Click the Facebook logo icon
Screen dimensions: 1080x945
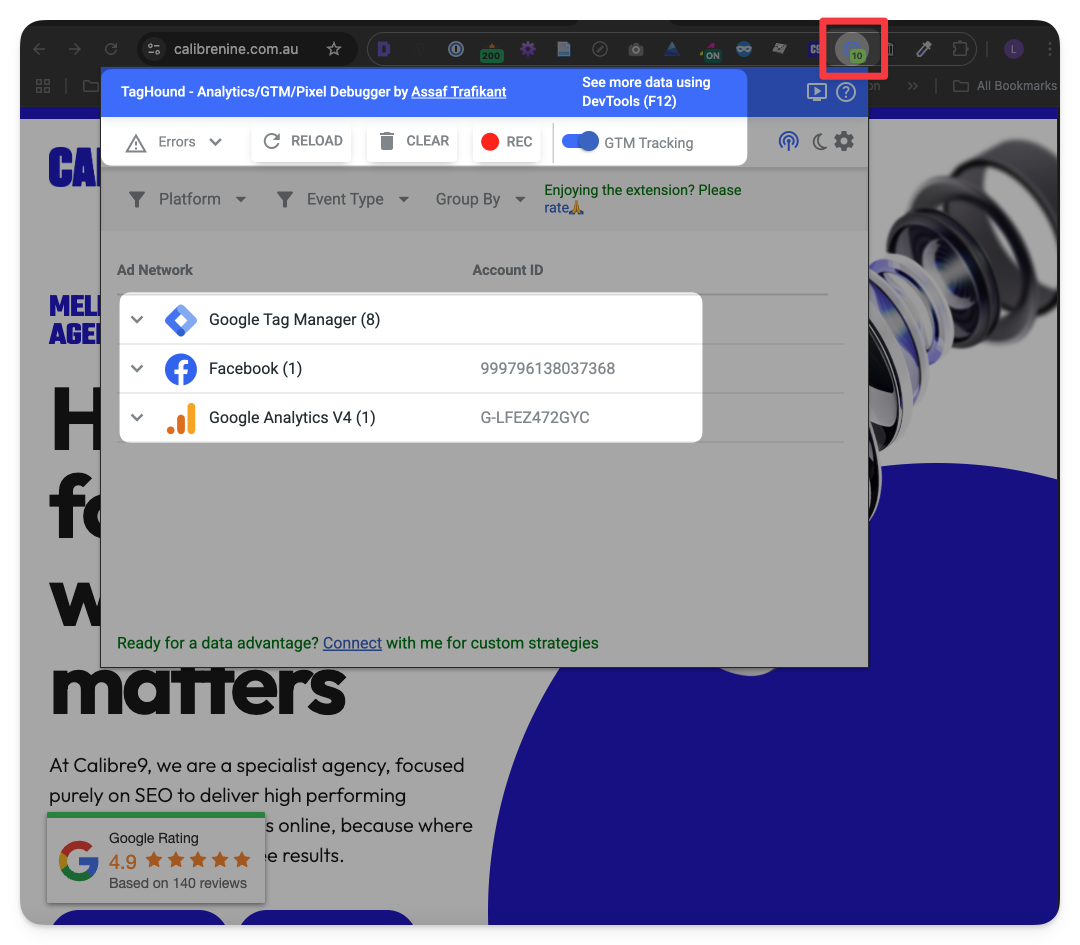(x=181, y=369)
